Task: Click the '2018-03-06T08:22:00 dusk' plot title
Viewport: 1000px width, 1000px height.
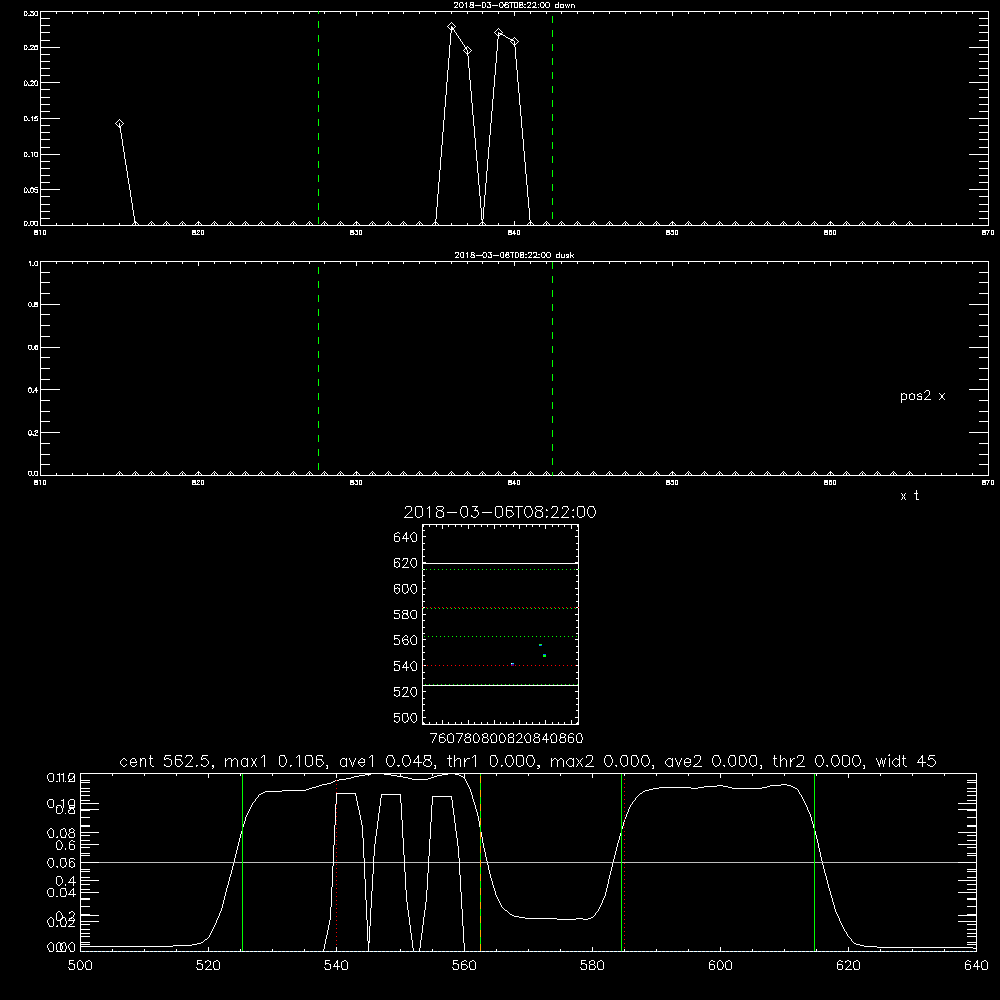Action: coord(514,255)
